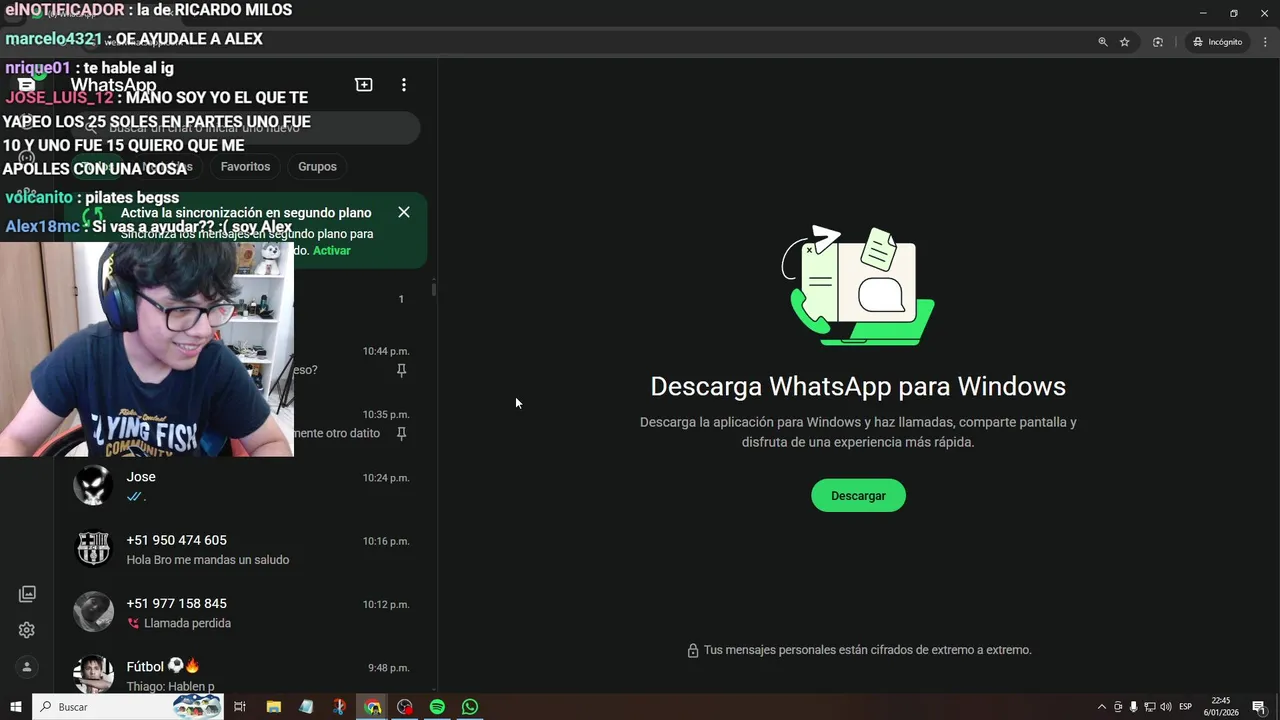Click the microphone tray icon
This screenshot has width=1280, height=720.
point(1133,707)
